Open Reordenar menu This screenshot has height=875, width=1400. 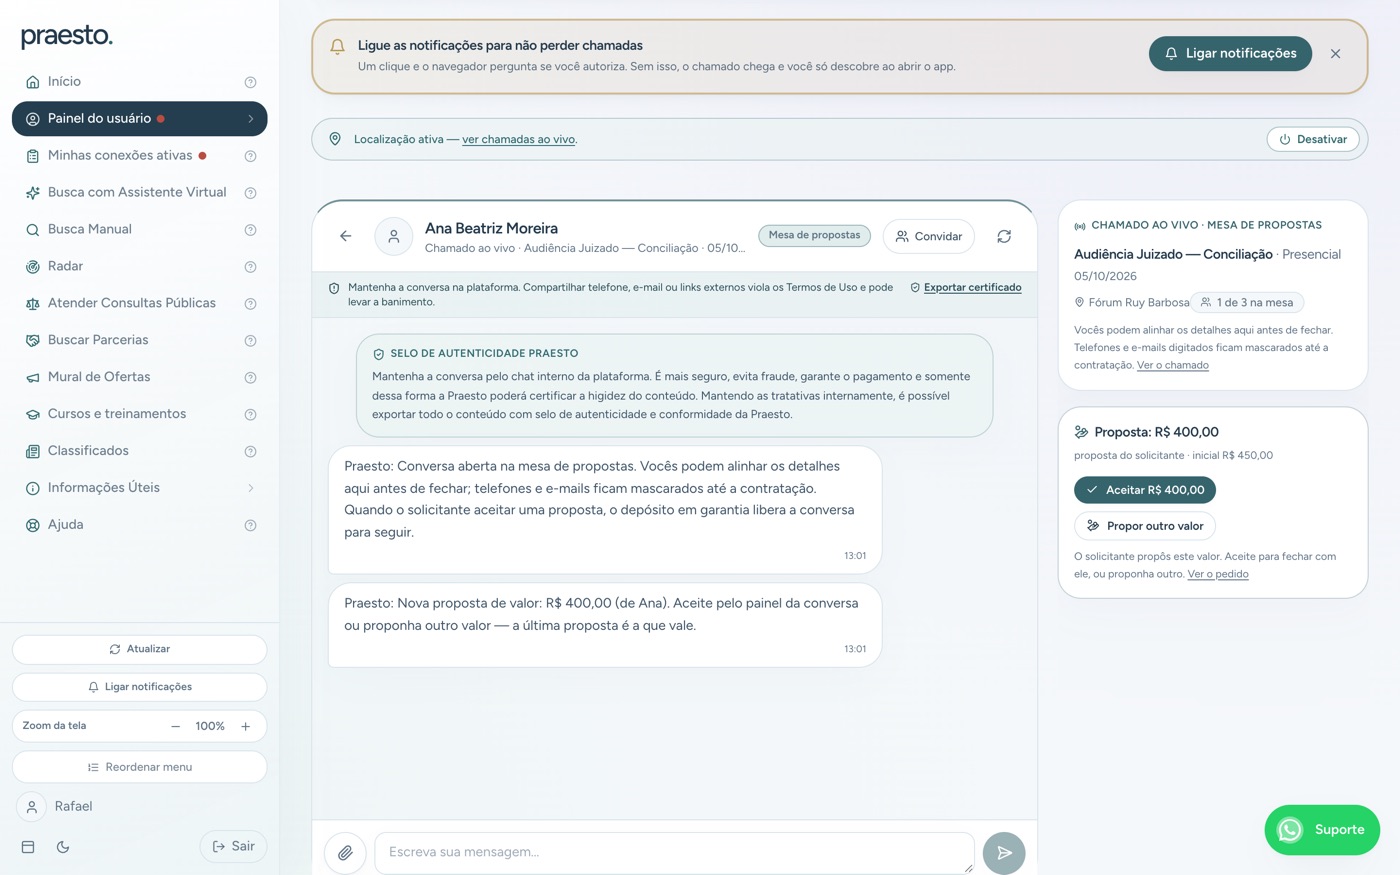click(x=139, y=767)
